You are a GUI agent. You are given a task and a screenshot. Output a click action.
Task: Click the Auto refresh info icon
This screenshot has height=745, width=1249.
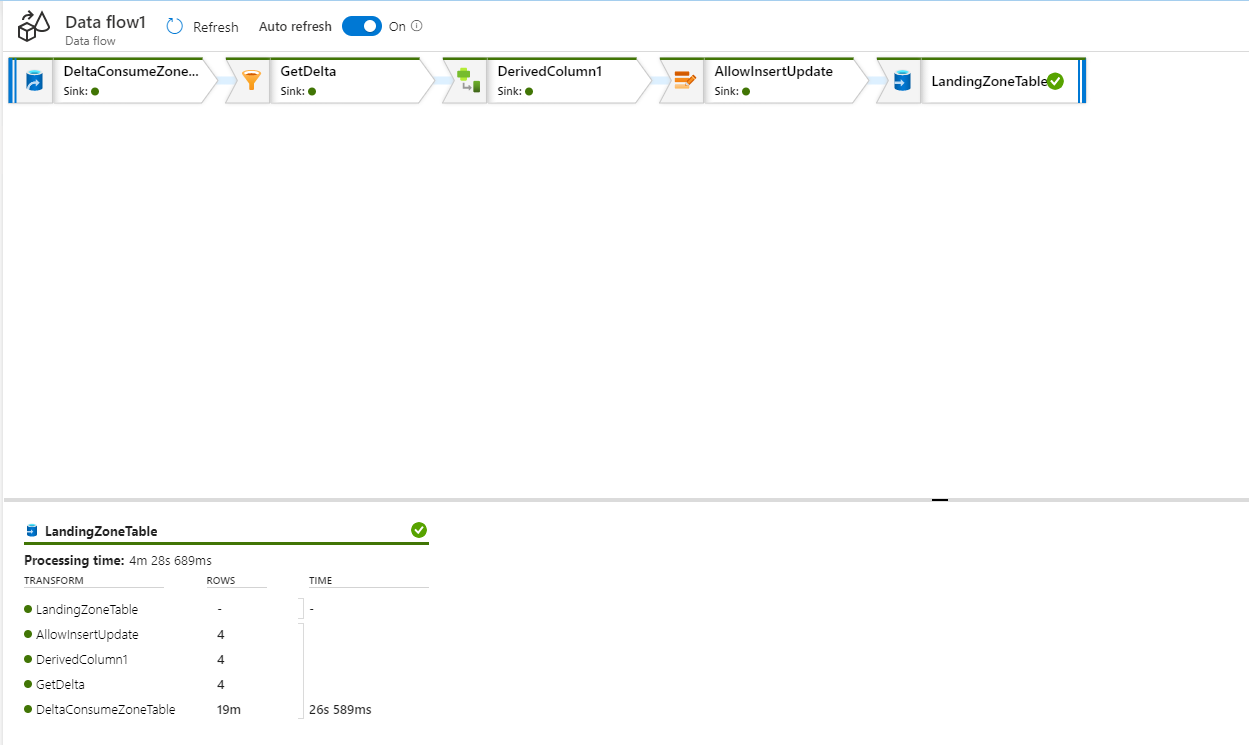click(x=417, y=26)
